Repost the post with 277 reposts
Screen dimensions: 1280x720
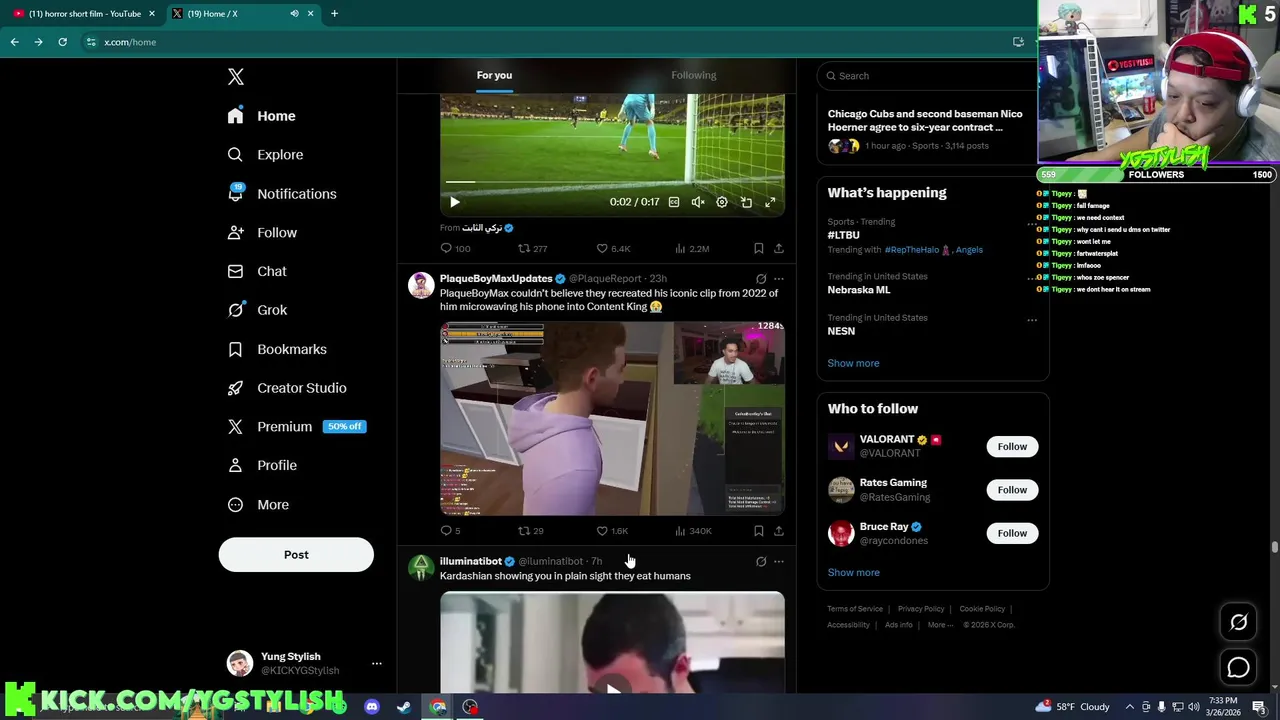coord(532,248)
